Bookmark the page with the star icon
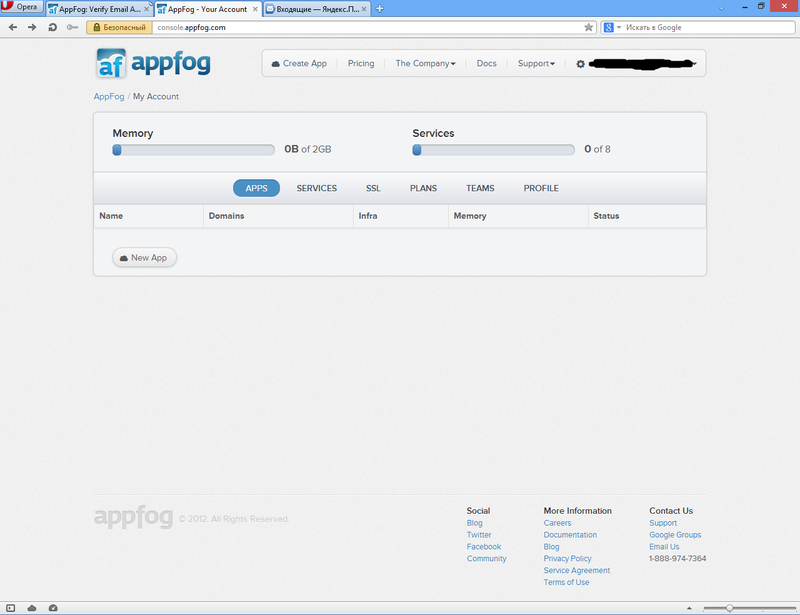800x615 pixels. [x=588, y=27]
